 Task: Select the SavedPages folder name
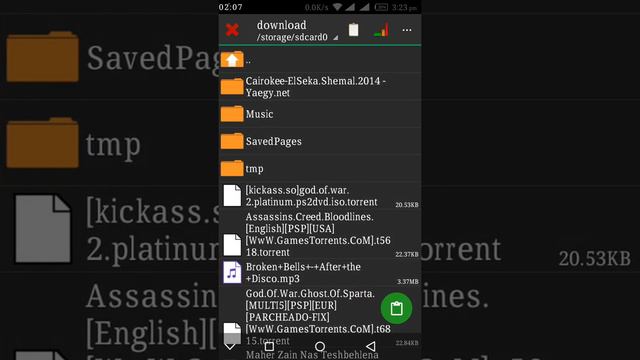point(273,142)
